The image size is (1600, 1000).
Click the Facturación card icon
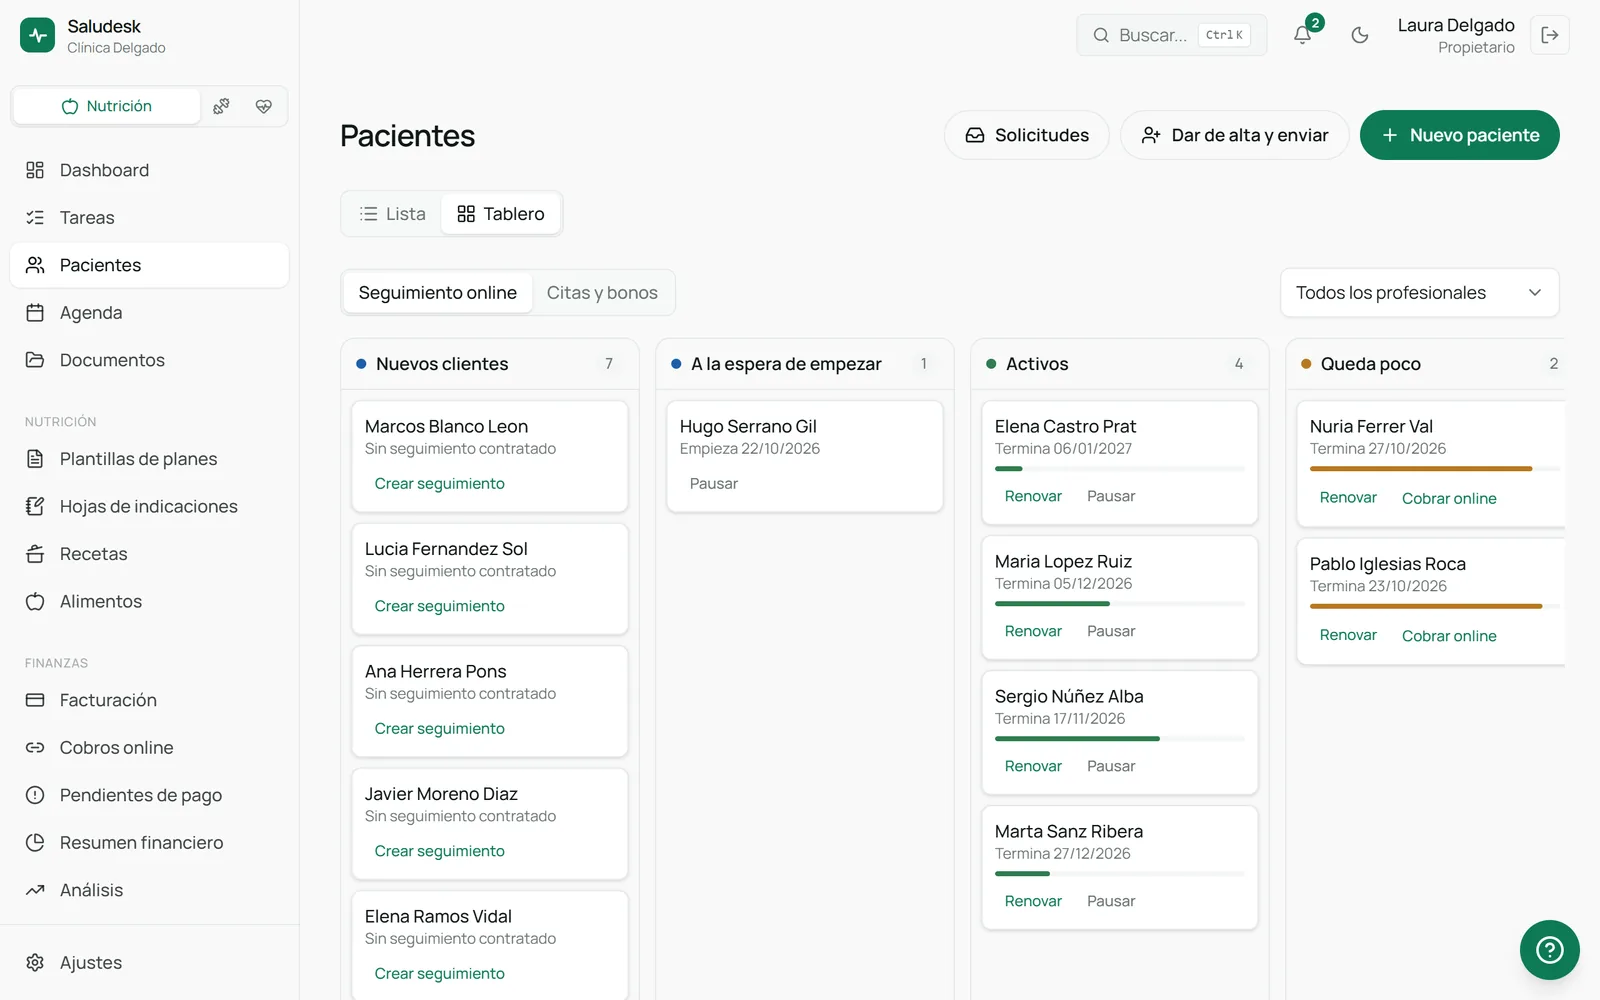click(35, 700)
